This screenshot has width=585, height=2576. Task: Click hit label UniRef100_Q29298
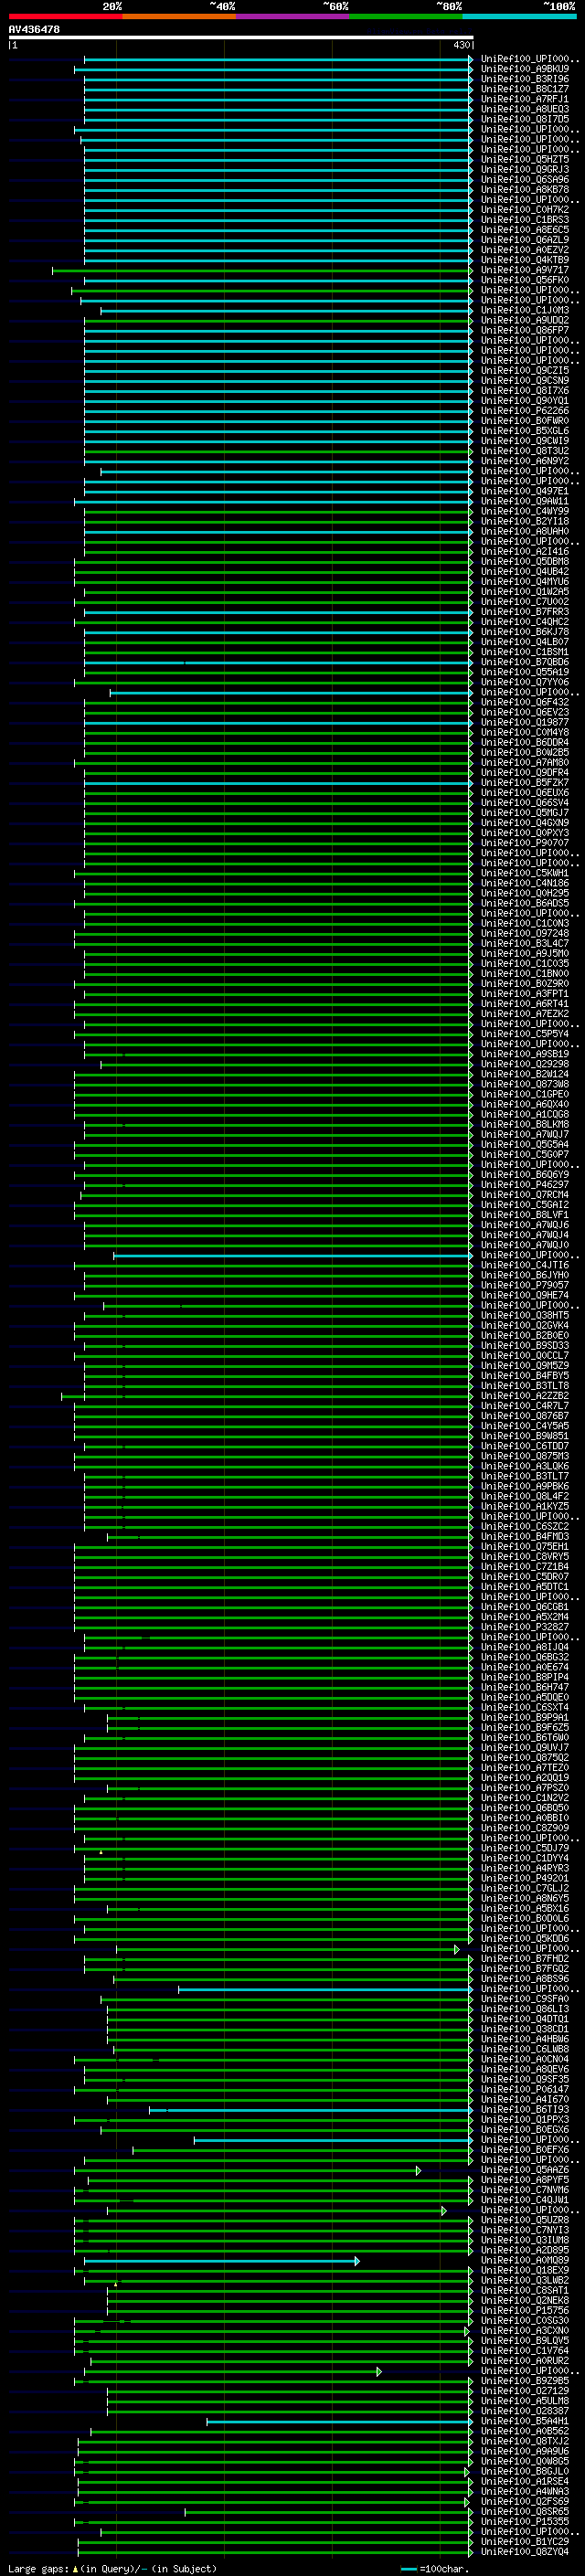[525, 1065]
